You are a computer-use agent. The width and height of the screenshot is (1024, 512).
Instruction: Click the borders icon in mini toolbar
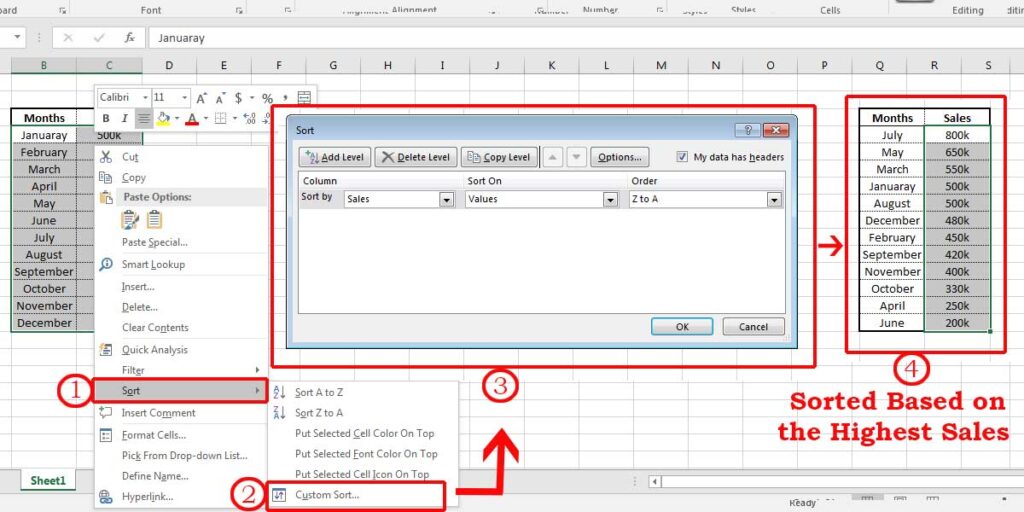(220, 119)
